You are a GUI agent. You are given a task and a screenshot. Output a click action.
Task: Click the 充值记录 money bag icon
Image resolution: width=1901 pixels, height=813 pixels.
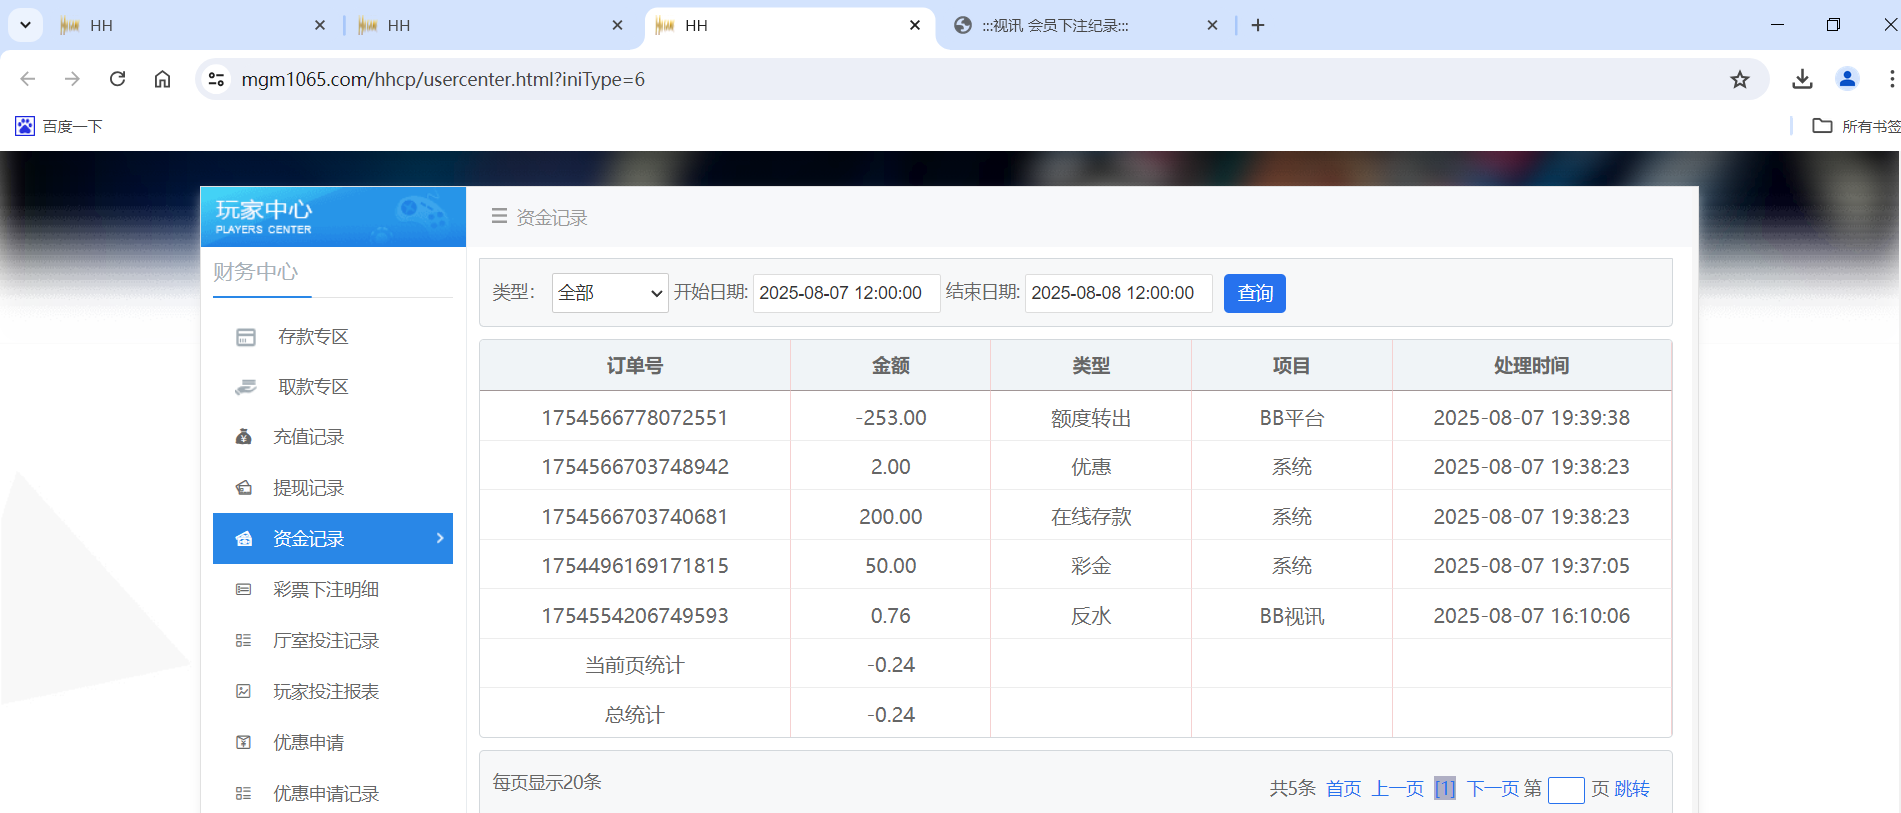point(243,437)
